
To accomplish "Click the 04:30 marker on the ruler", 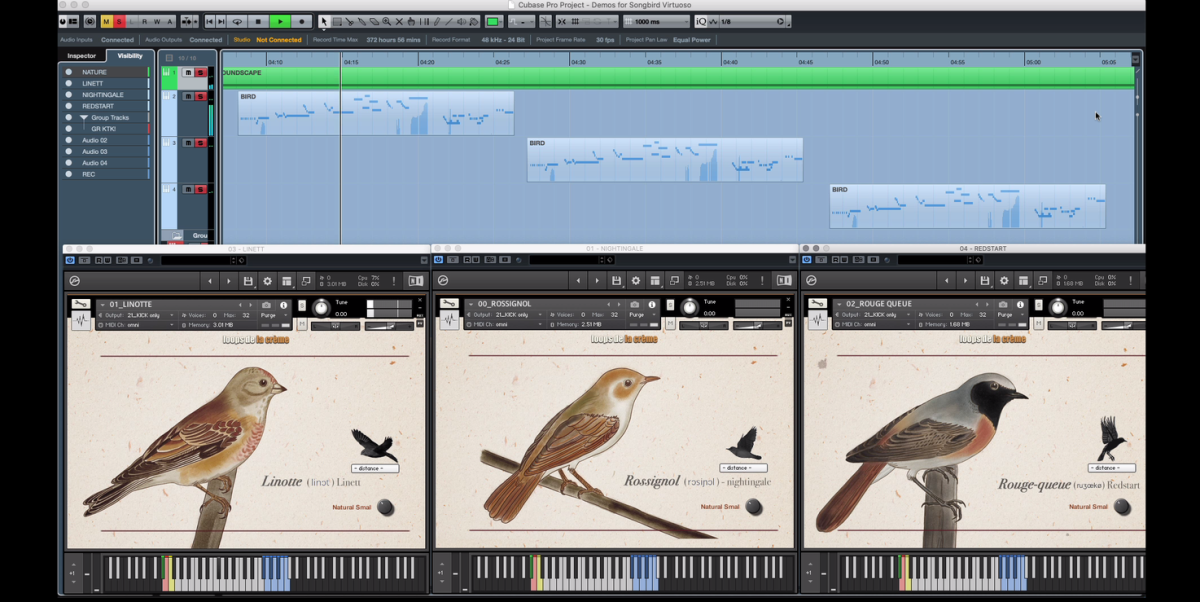I will tap(577, 62).
